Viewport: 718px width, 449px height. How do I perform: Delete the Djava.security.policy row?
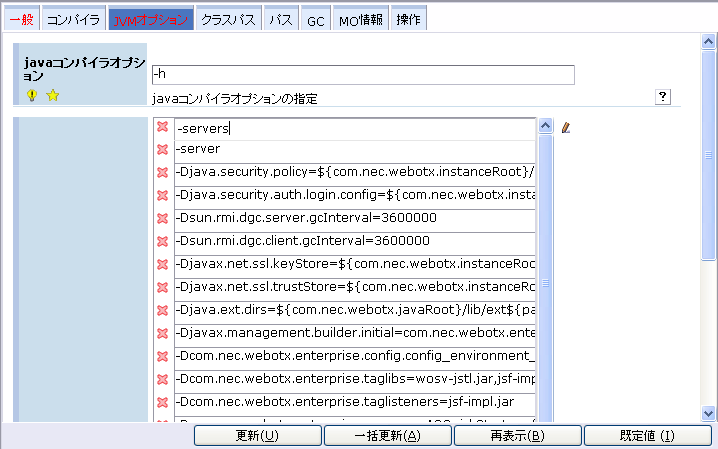click(x=162, y=173)
